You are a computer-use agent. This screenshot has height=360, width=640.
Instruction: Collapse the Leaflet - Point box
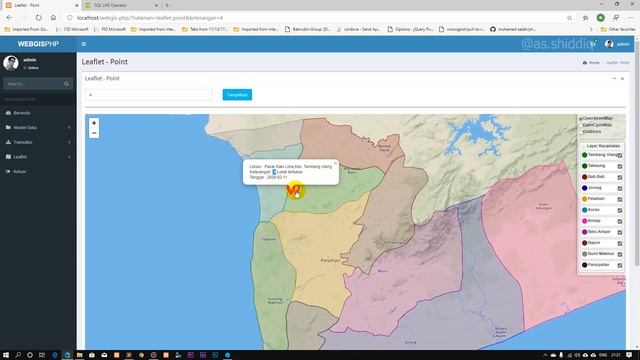(614, 78)
